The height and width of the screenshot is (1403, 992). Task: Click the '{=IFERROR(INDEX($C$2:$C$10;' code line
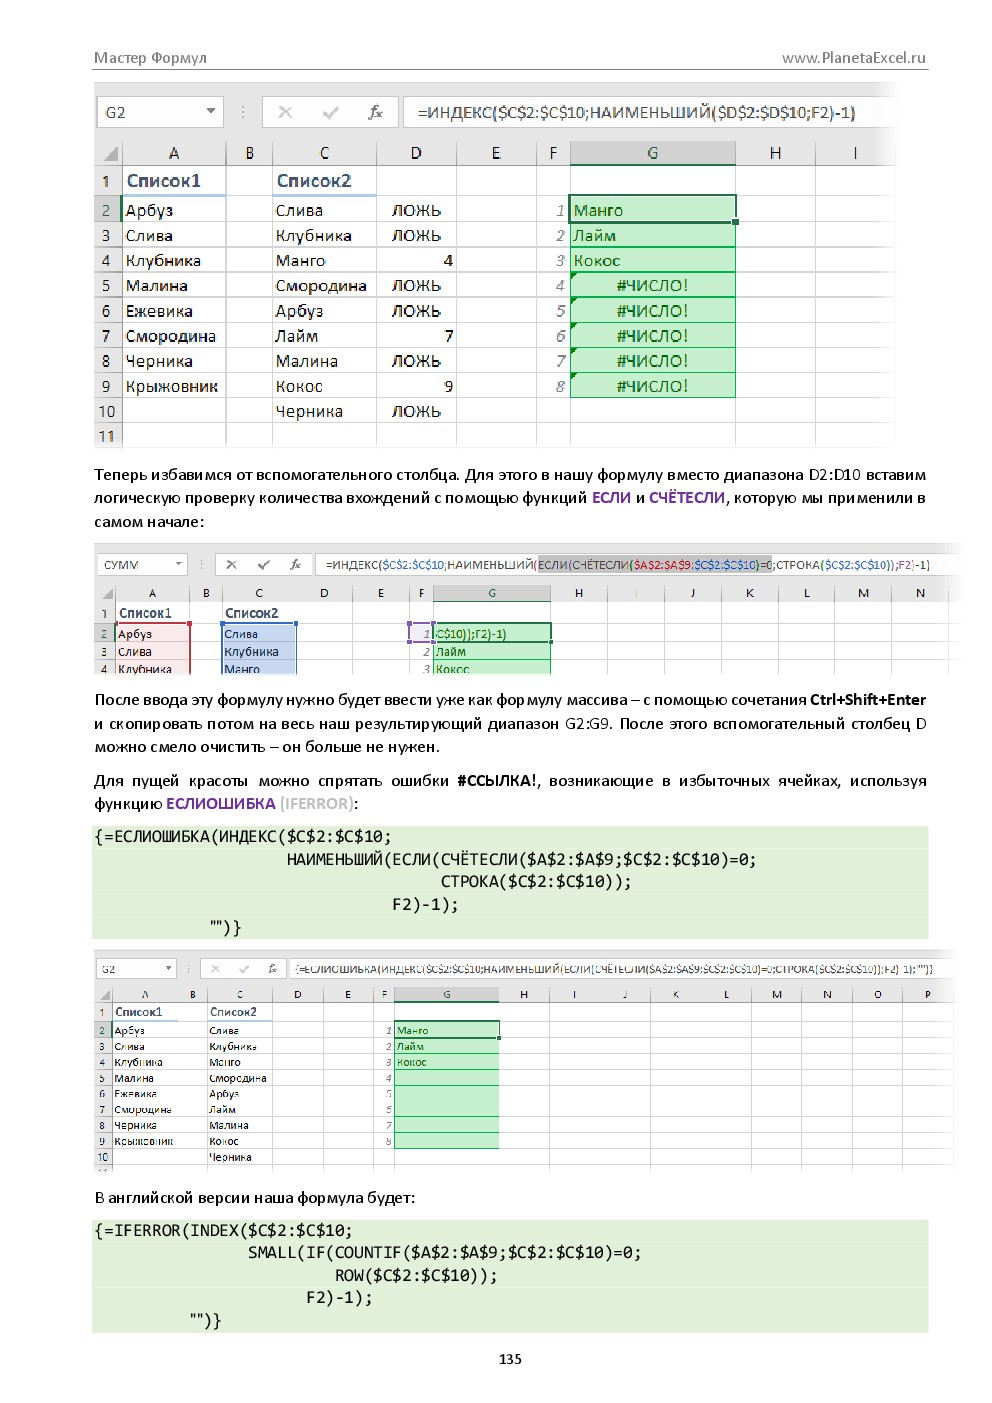pyautogui.click(x=223, y=1231)
